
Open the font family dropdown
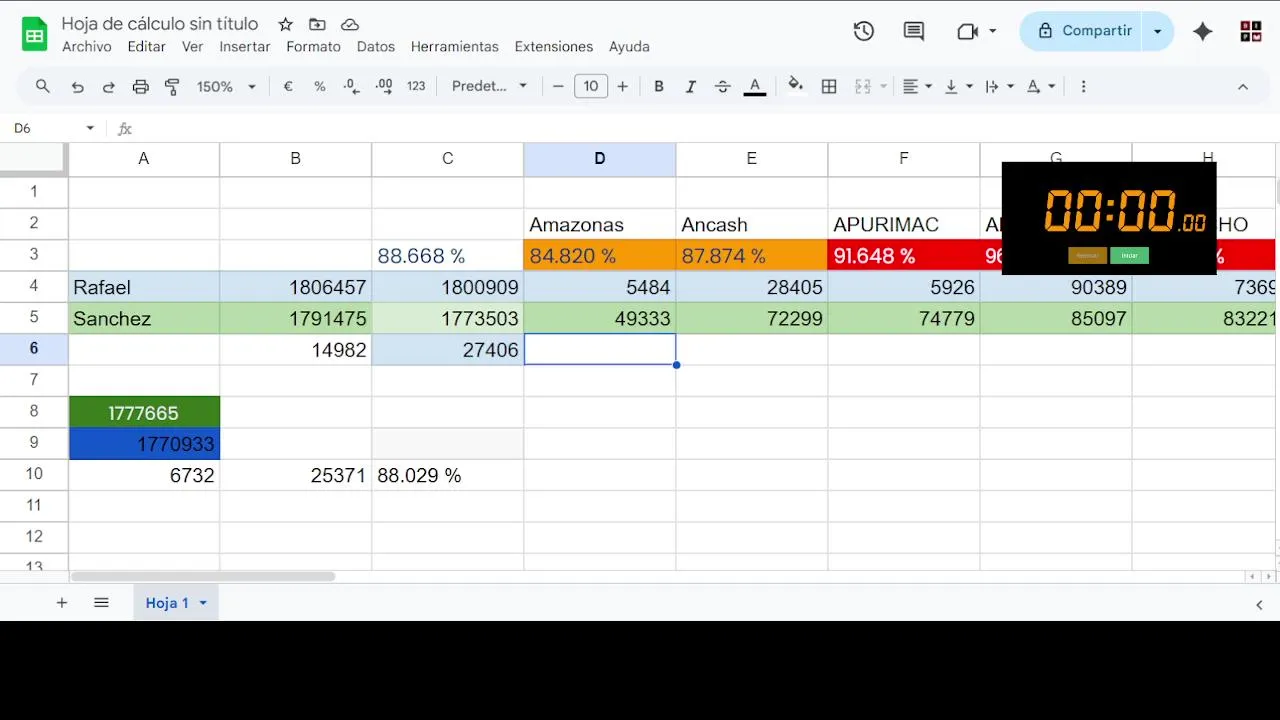pos(489,86)
